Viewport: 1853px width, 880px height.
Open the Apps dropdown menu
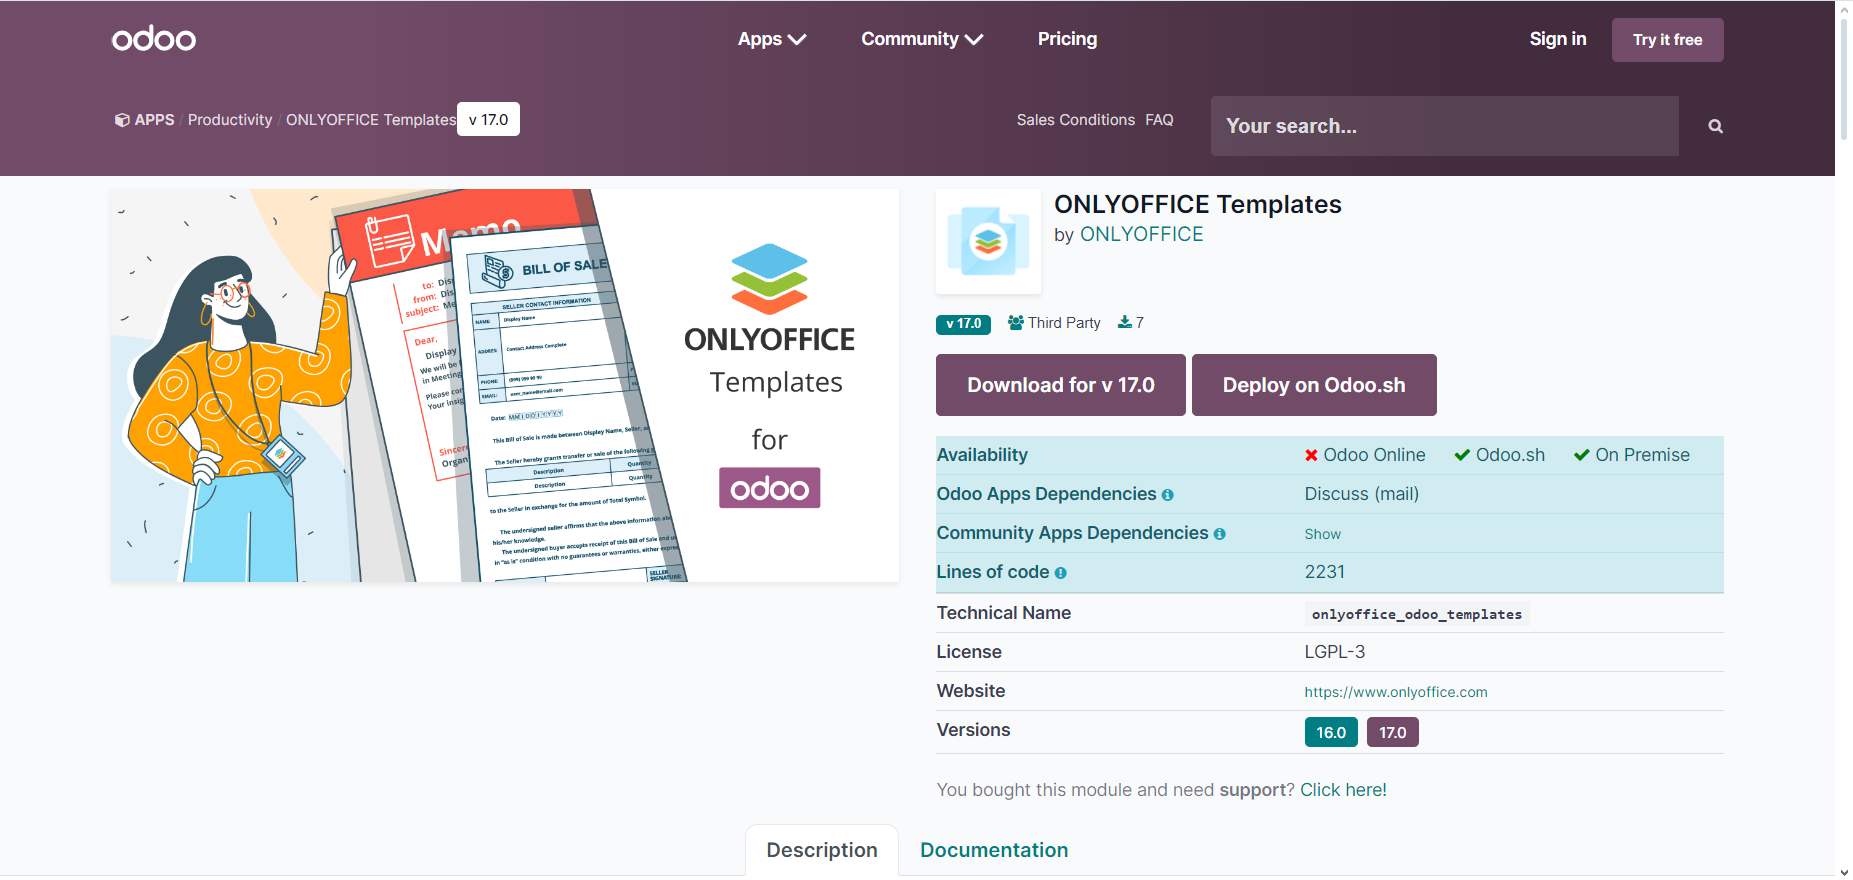click(771, 39)
